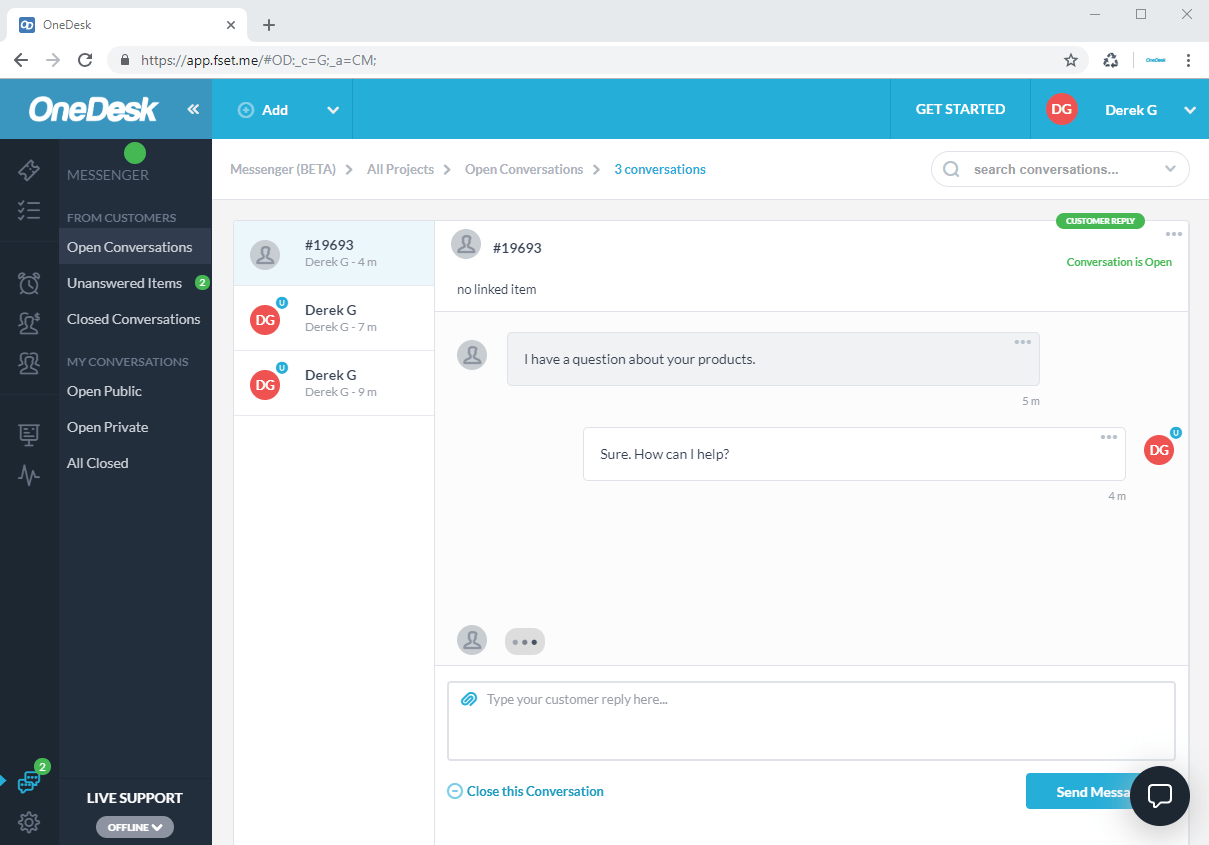This screenshot has height=845, width=1209.
Task: Open the Tasks checklist icon in sidebar
Action: click(29, 210)
